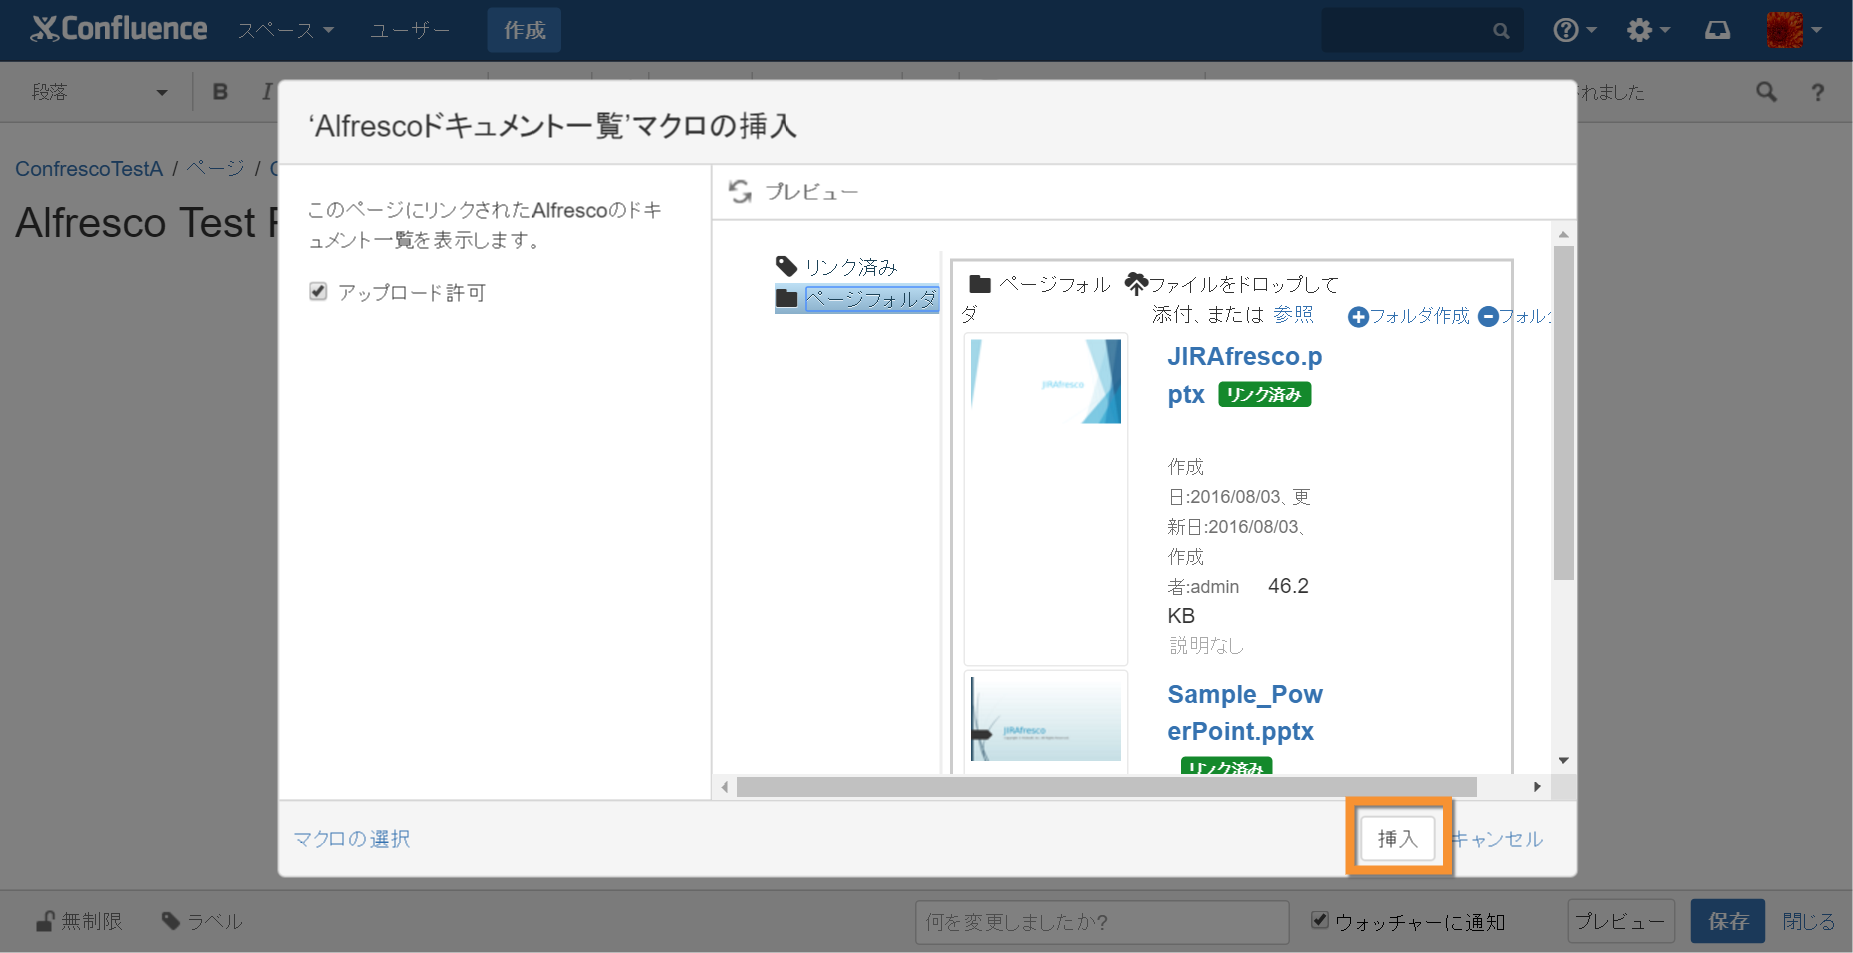
Task: Open the Sample_PowerPoint.pptx link
Action: coord(1244,712)
